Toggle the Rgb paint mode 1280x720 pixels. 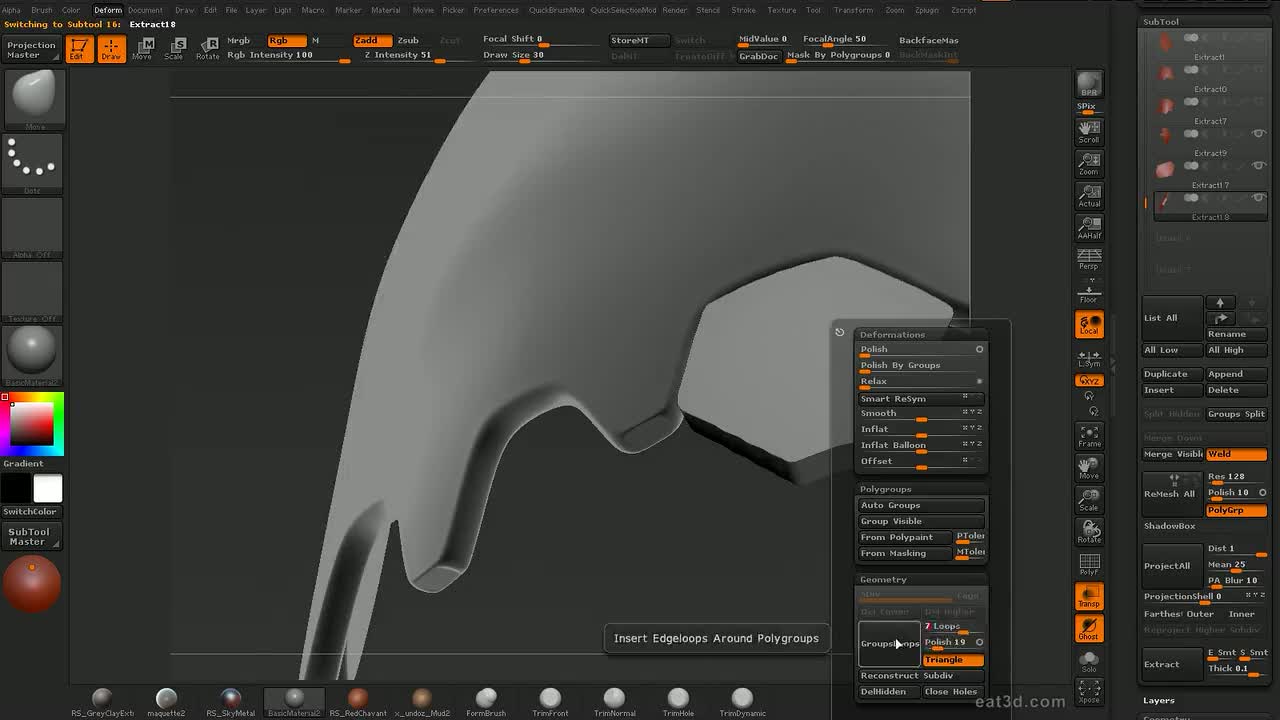tap(286, 40)
